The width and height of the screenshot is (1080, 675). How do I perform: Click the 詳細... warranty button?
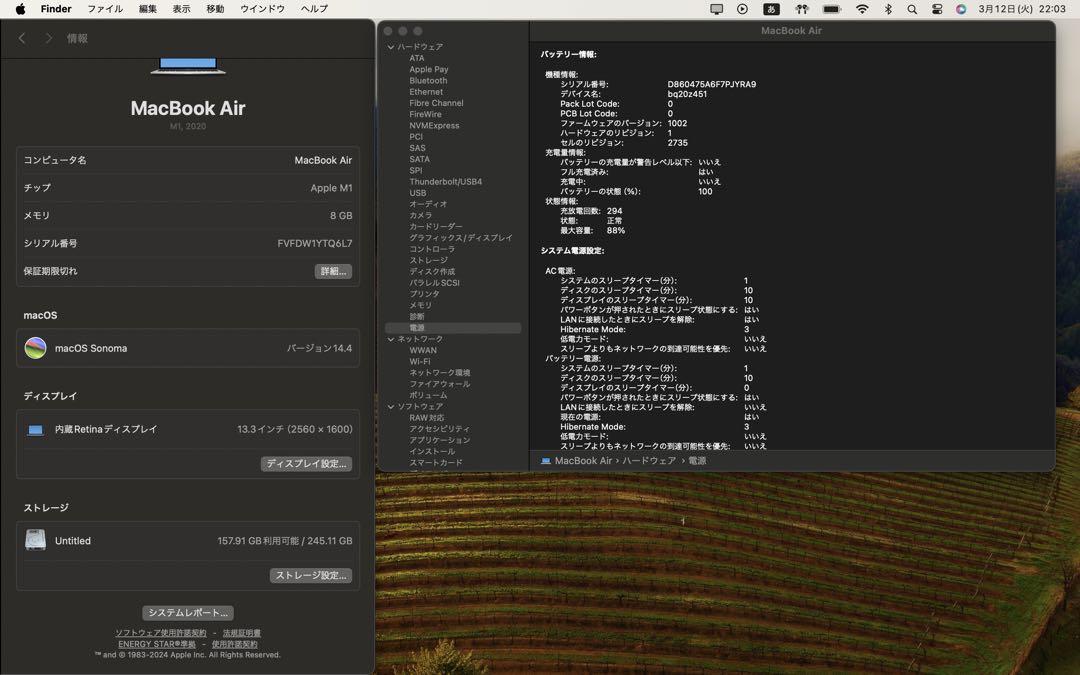pos(333,271)
